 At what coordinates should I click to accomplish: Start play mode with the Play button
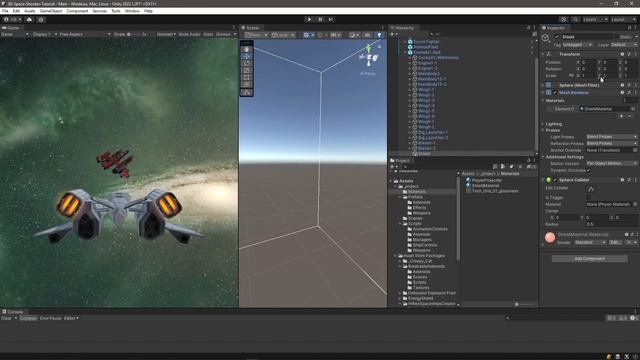click(x=309, y=19)
